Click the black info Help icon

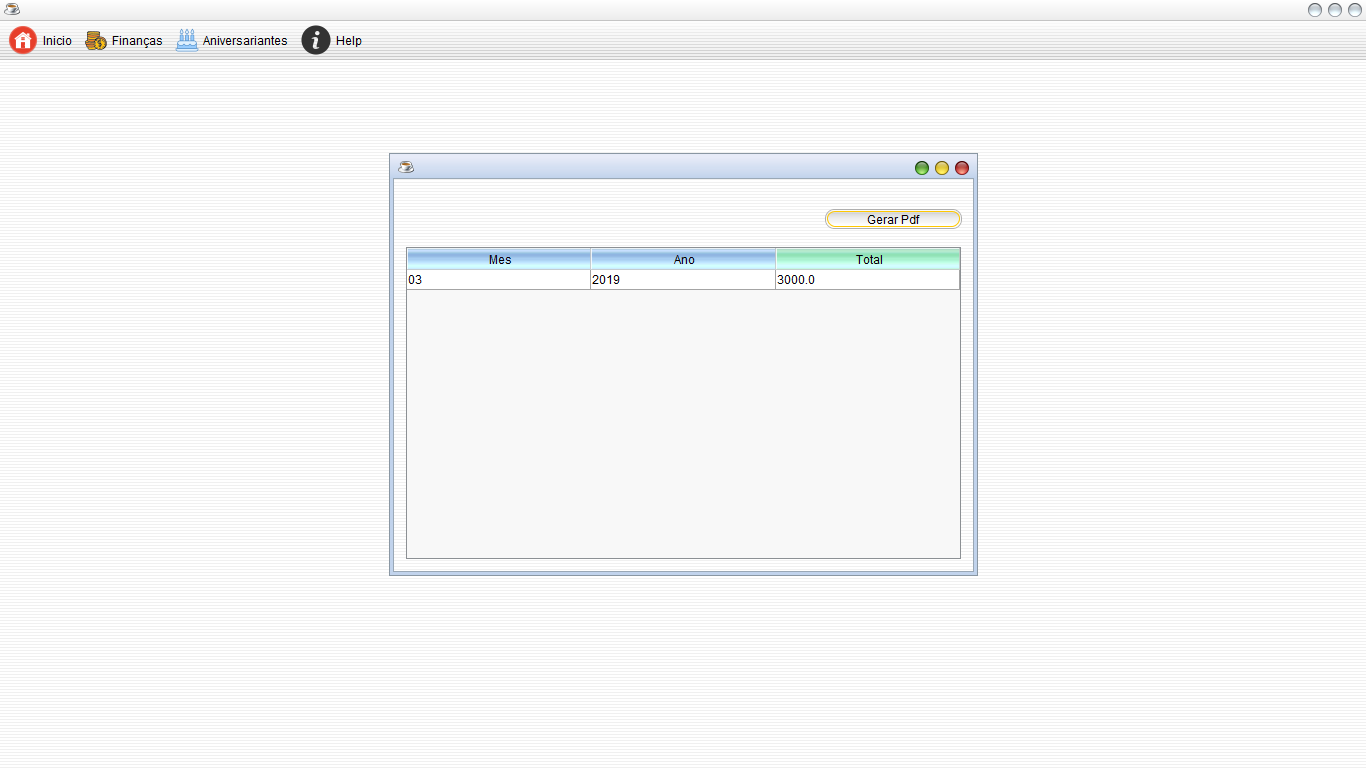coord(316,40)
